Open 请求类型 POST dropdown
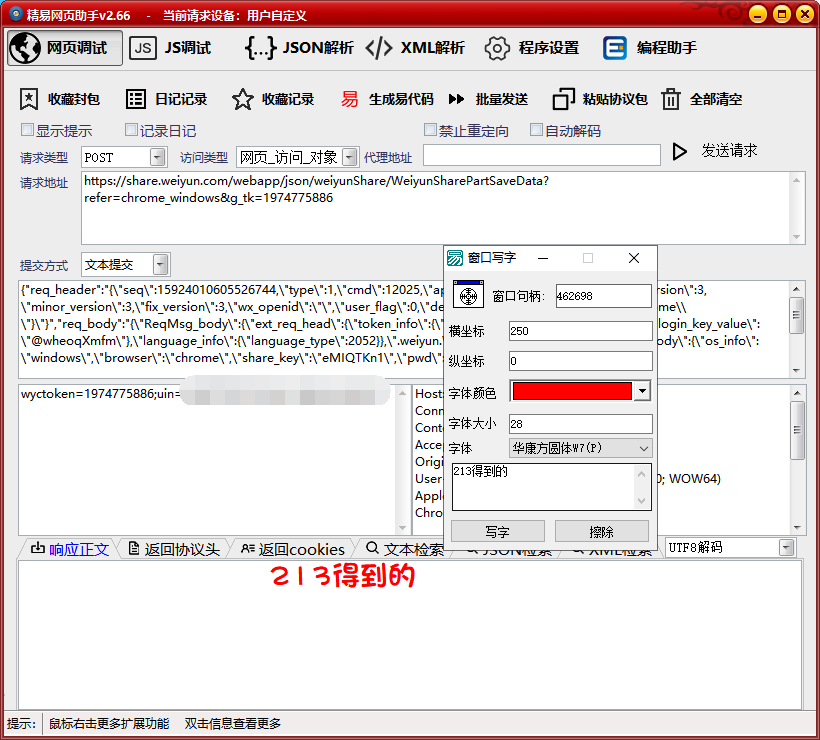The height and width of the screenshot is (740, 820). [x=157, y=157]
